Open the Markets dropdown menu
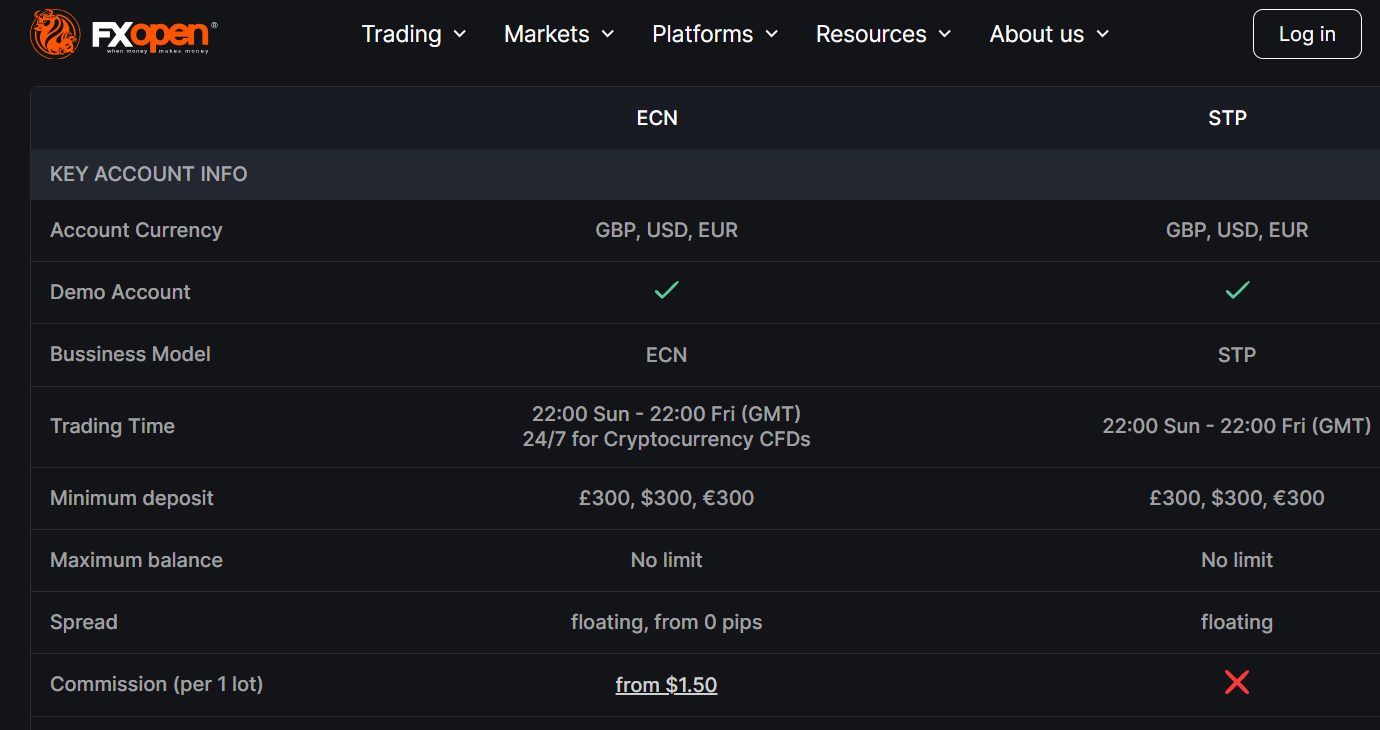 point(559,34)
